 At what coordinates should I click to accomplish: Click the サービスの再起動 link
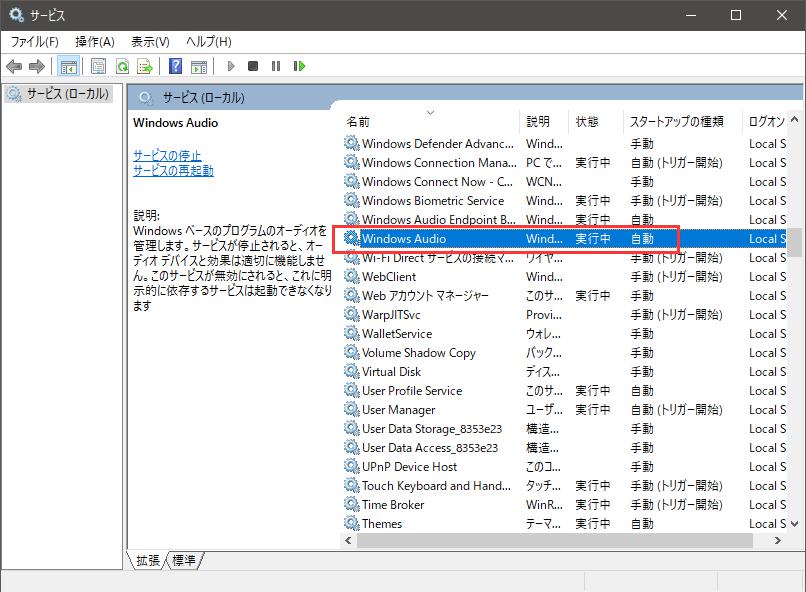pos(173,171)
